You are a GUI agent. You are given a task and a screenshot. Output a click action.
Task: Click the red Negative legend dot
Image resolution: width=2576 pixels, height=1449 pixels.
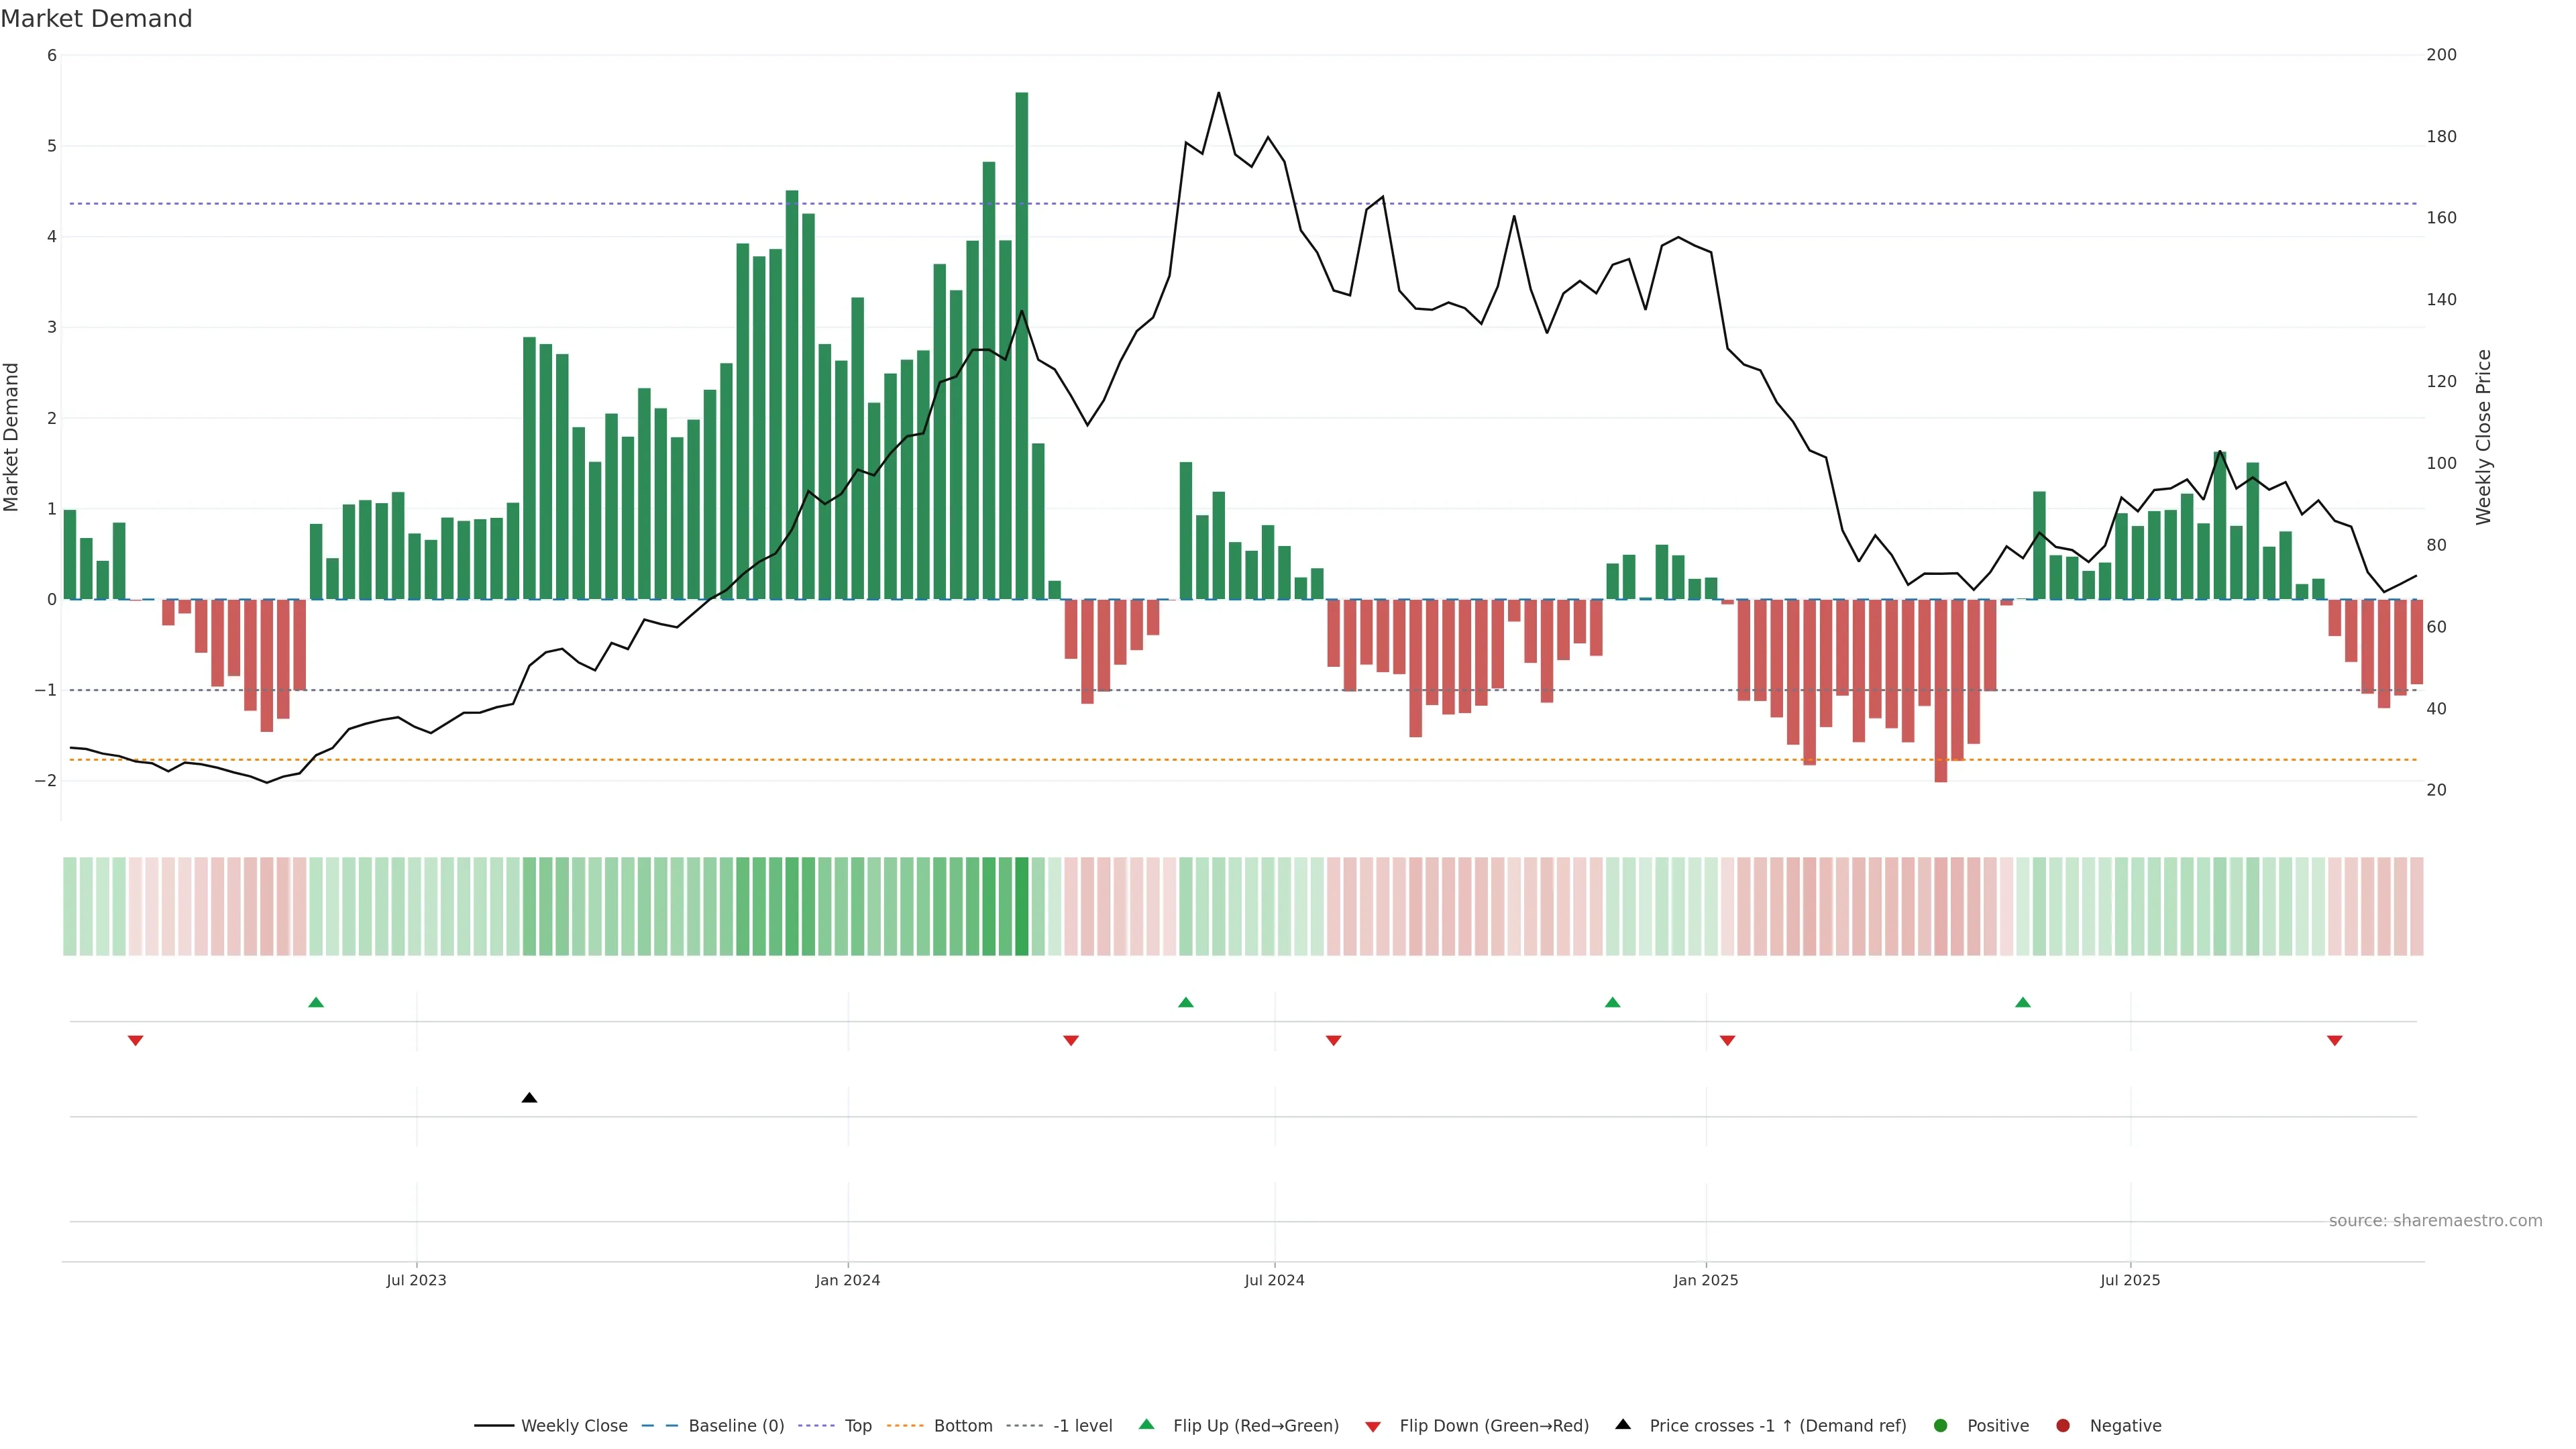pos(2063,1426)
